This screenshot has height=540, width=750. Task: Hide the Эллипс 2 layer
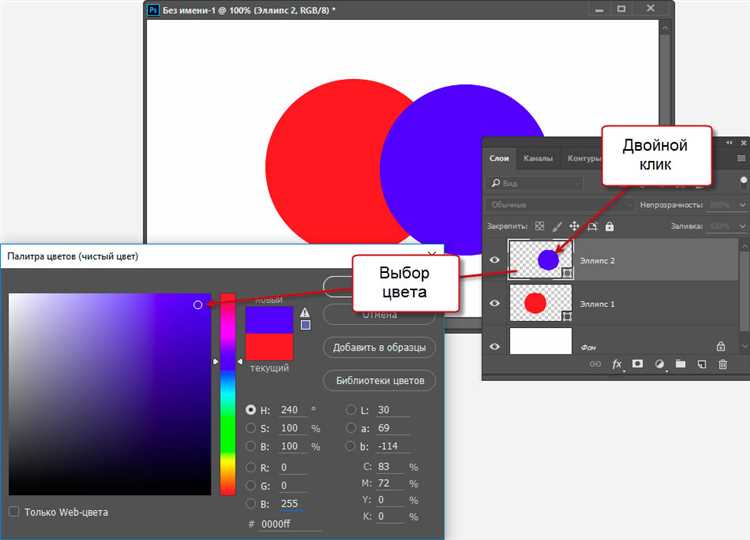pos(495,260)
